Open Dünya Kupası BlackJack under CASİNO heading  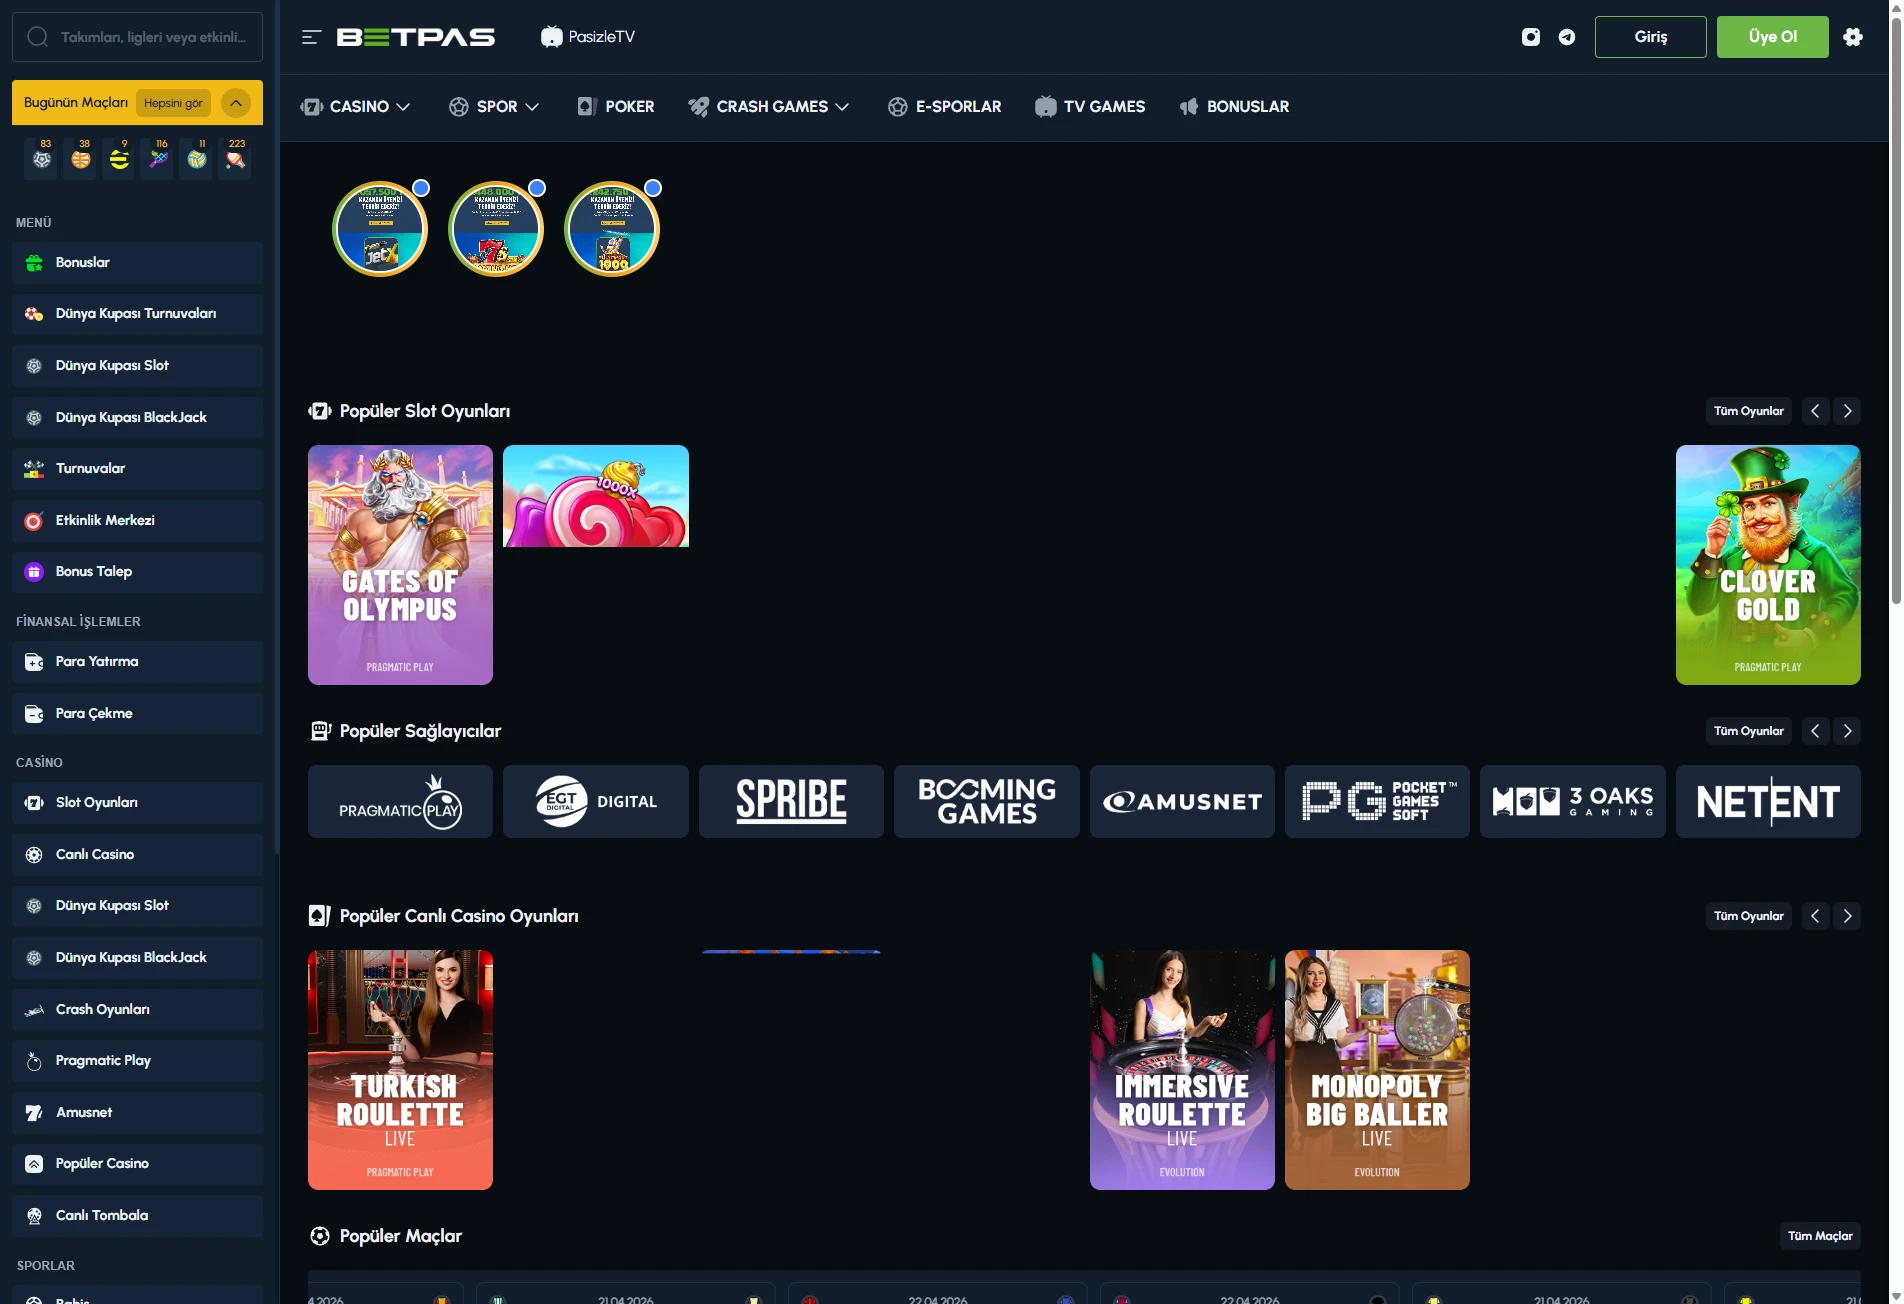click(x=137, y=958)
